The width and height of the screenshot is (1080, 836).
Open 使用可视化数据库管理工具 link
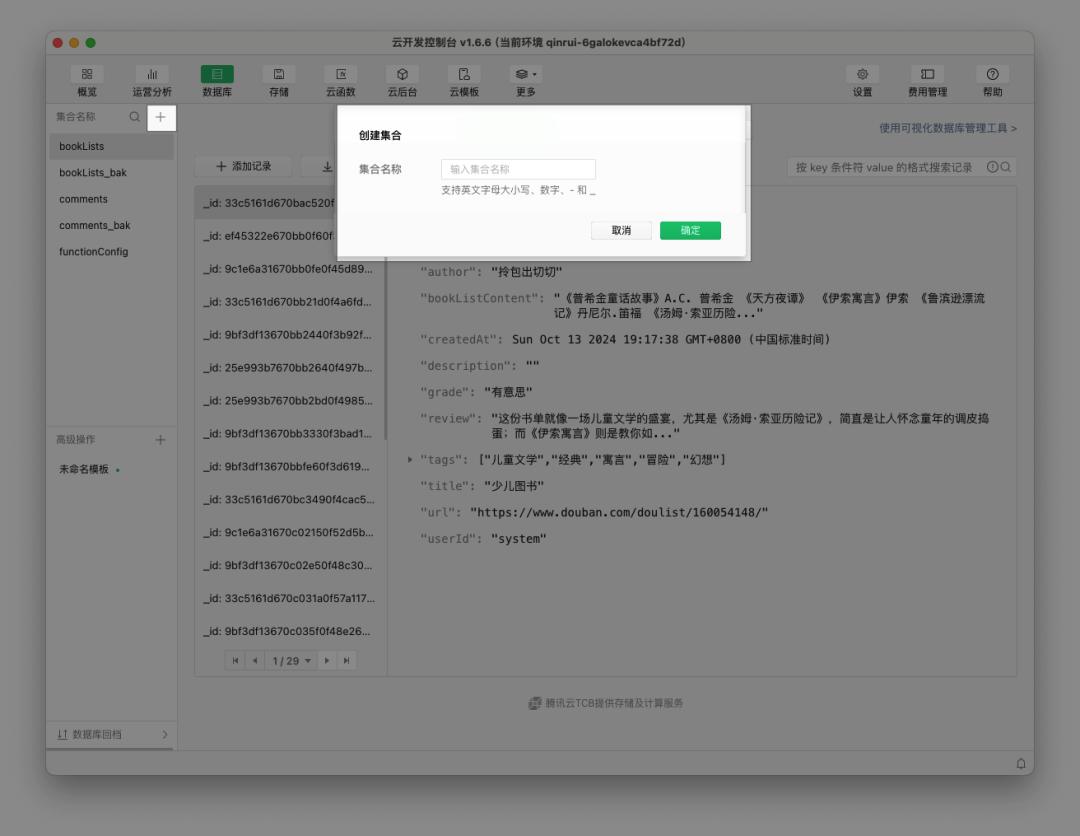[x=948, y=127]
